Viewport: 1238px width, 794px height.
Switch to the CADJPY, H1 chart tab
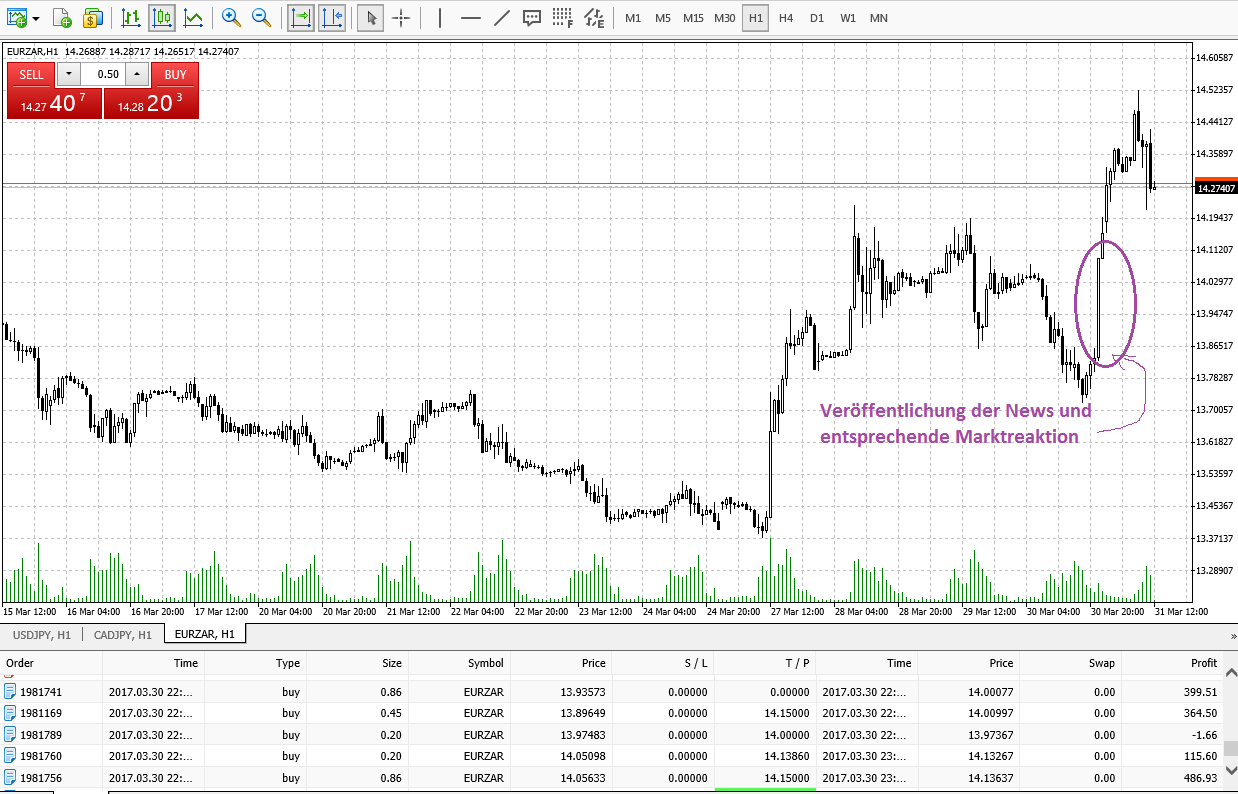(x=122, y=634)
